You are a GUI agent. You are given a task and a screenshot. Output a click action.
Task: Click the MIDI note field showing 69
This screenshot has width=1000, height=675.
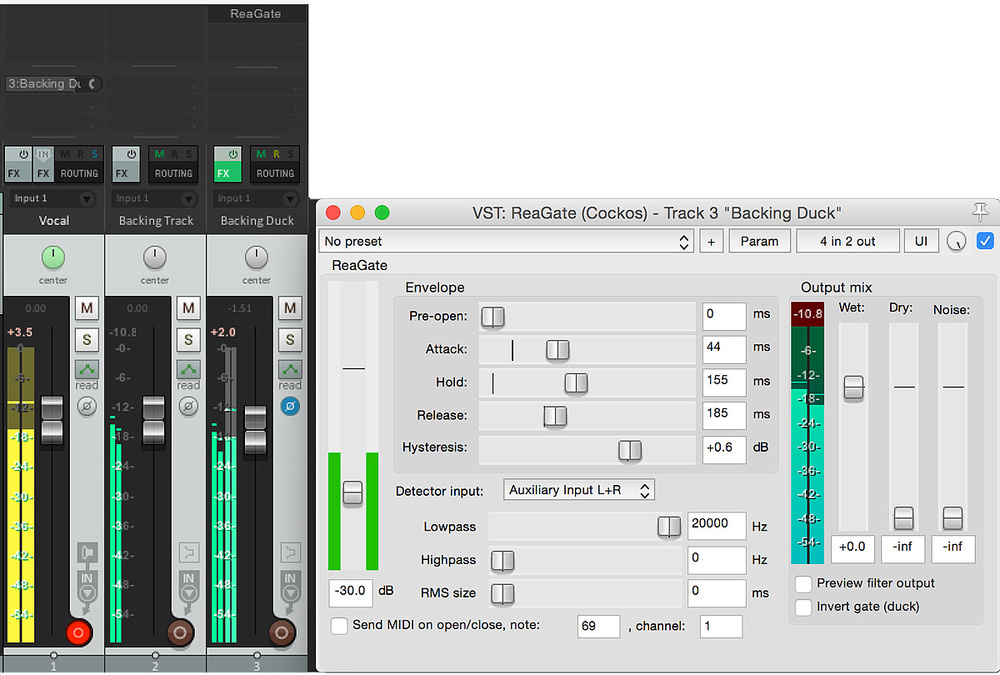click(598, 626)
